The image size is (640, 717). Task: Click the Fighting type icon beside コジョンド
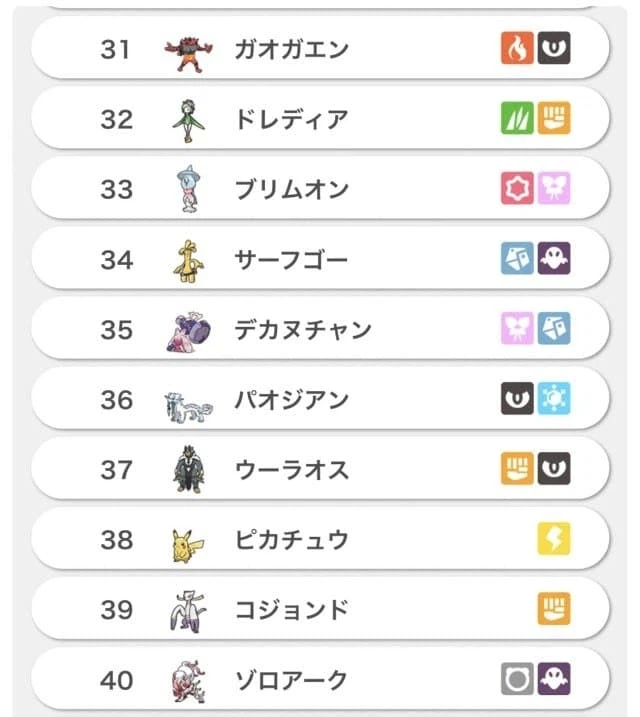(554, 609)
